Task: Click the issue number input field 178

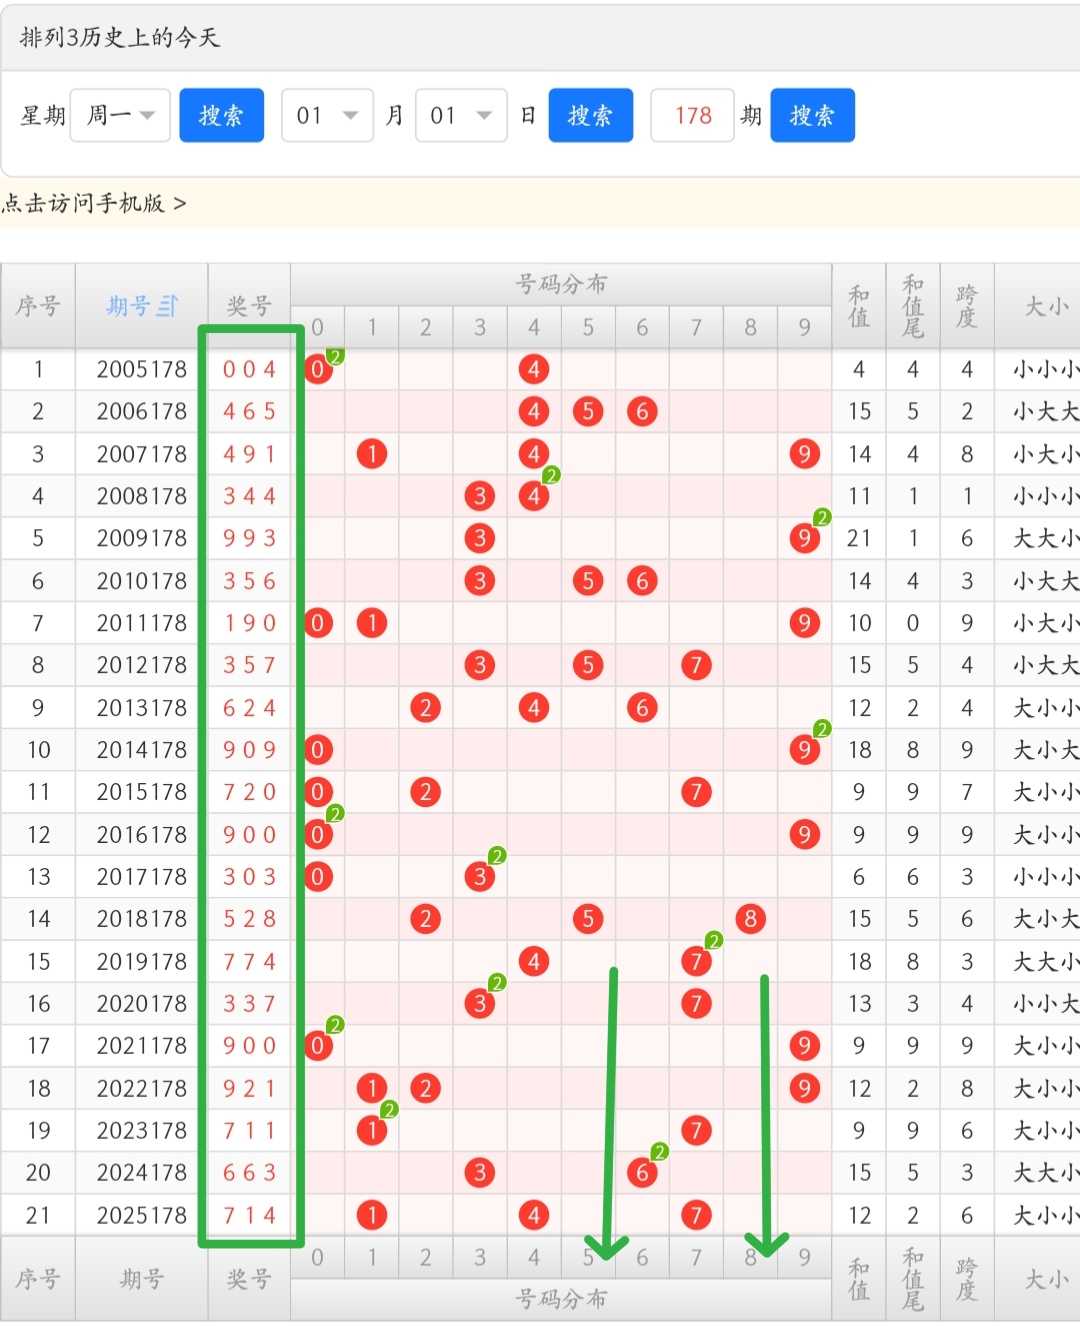Action: 693,115
